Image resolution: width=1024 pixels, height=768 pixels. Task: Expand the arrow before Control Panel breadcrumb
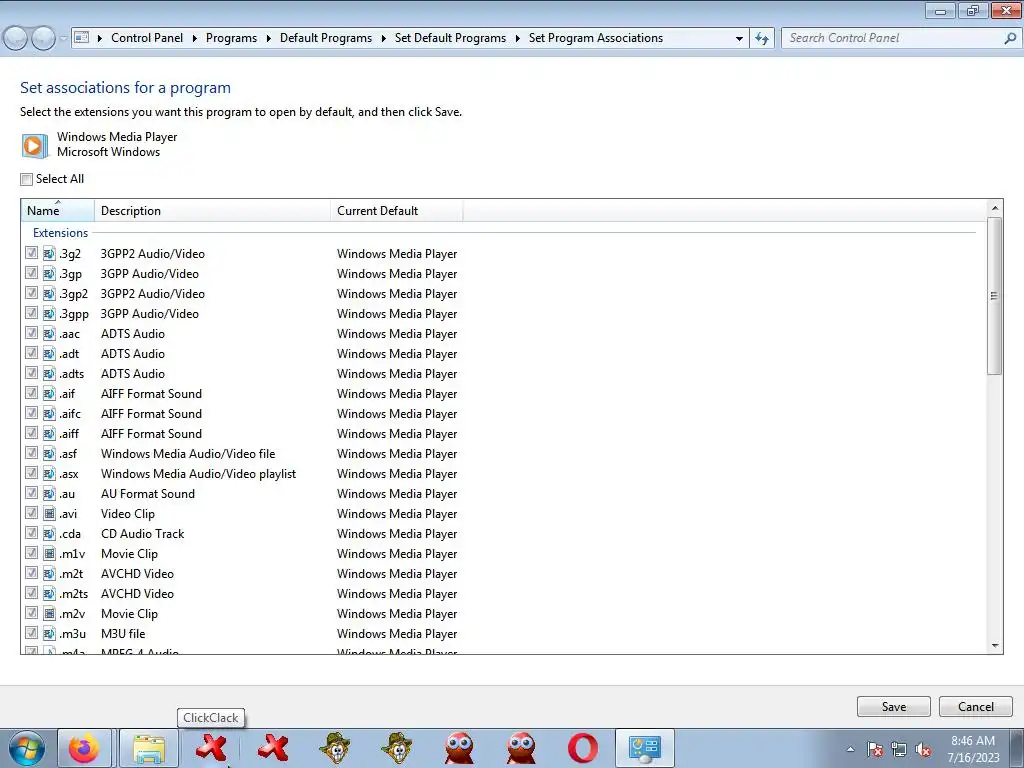[100, 39]
